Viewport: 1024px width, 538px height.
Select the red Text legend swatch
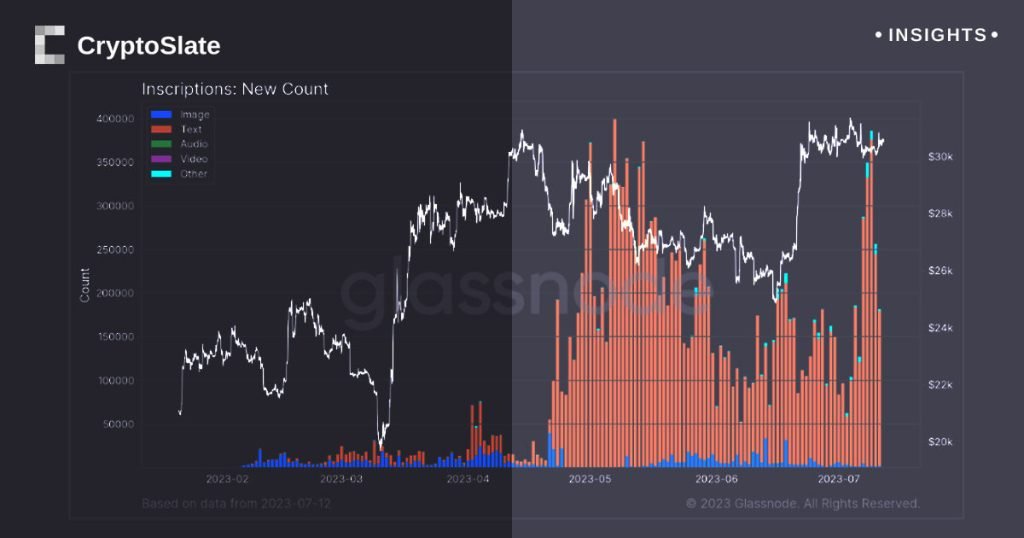[161, 129]
